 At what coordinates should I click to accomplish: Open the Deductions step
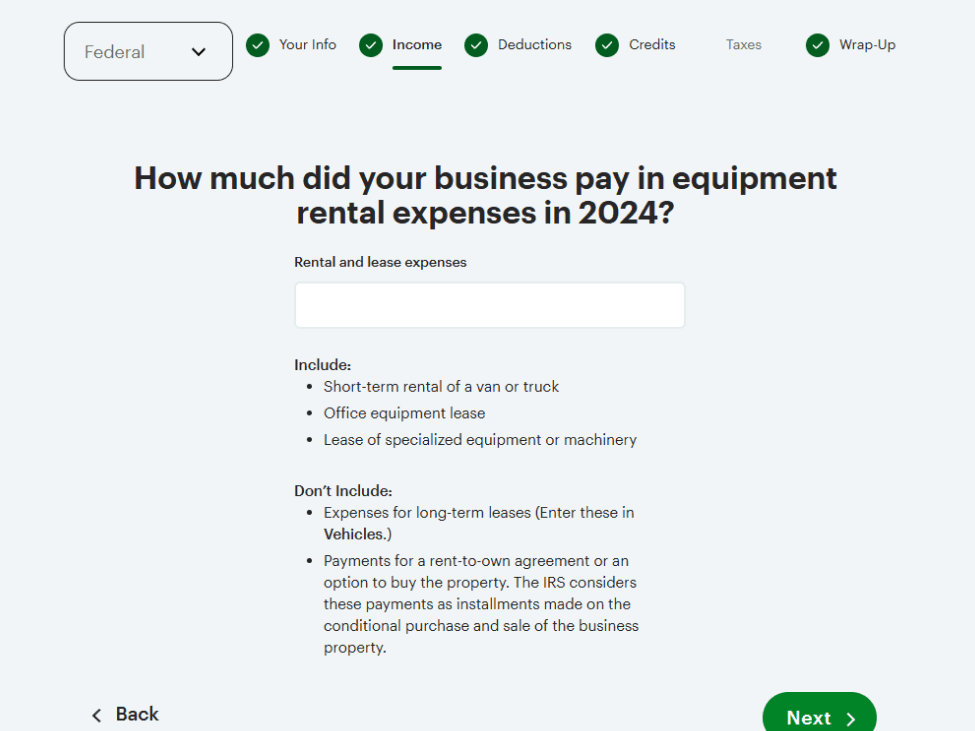pyautogui.click(x=534, y=45)
